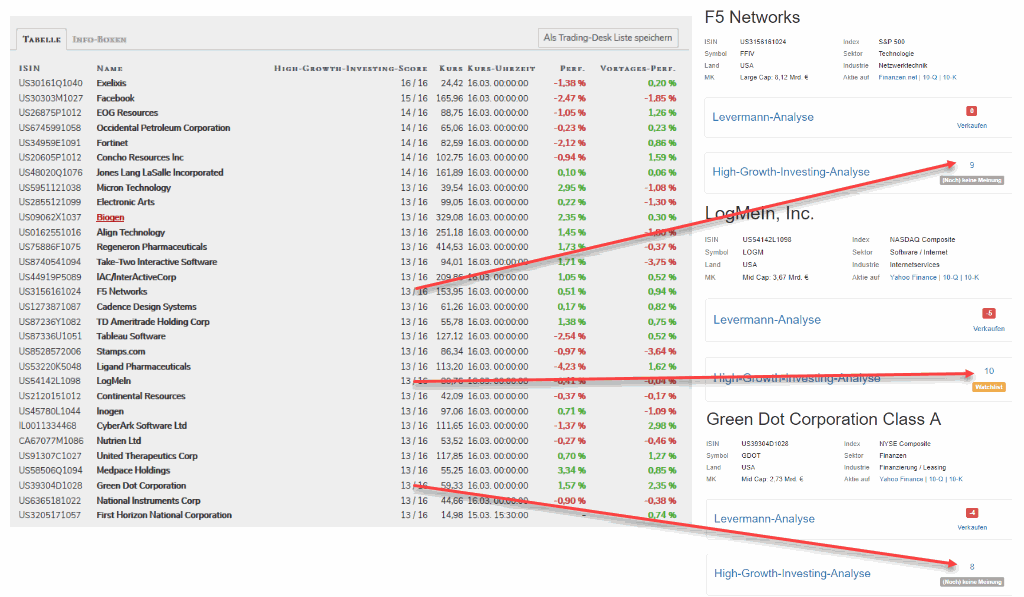Screen dimensions: 1024x597
Task: Open the Inogen stock entry
Action: 110,411
